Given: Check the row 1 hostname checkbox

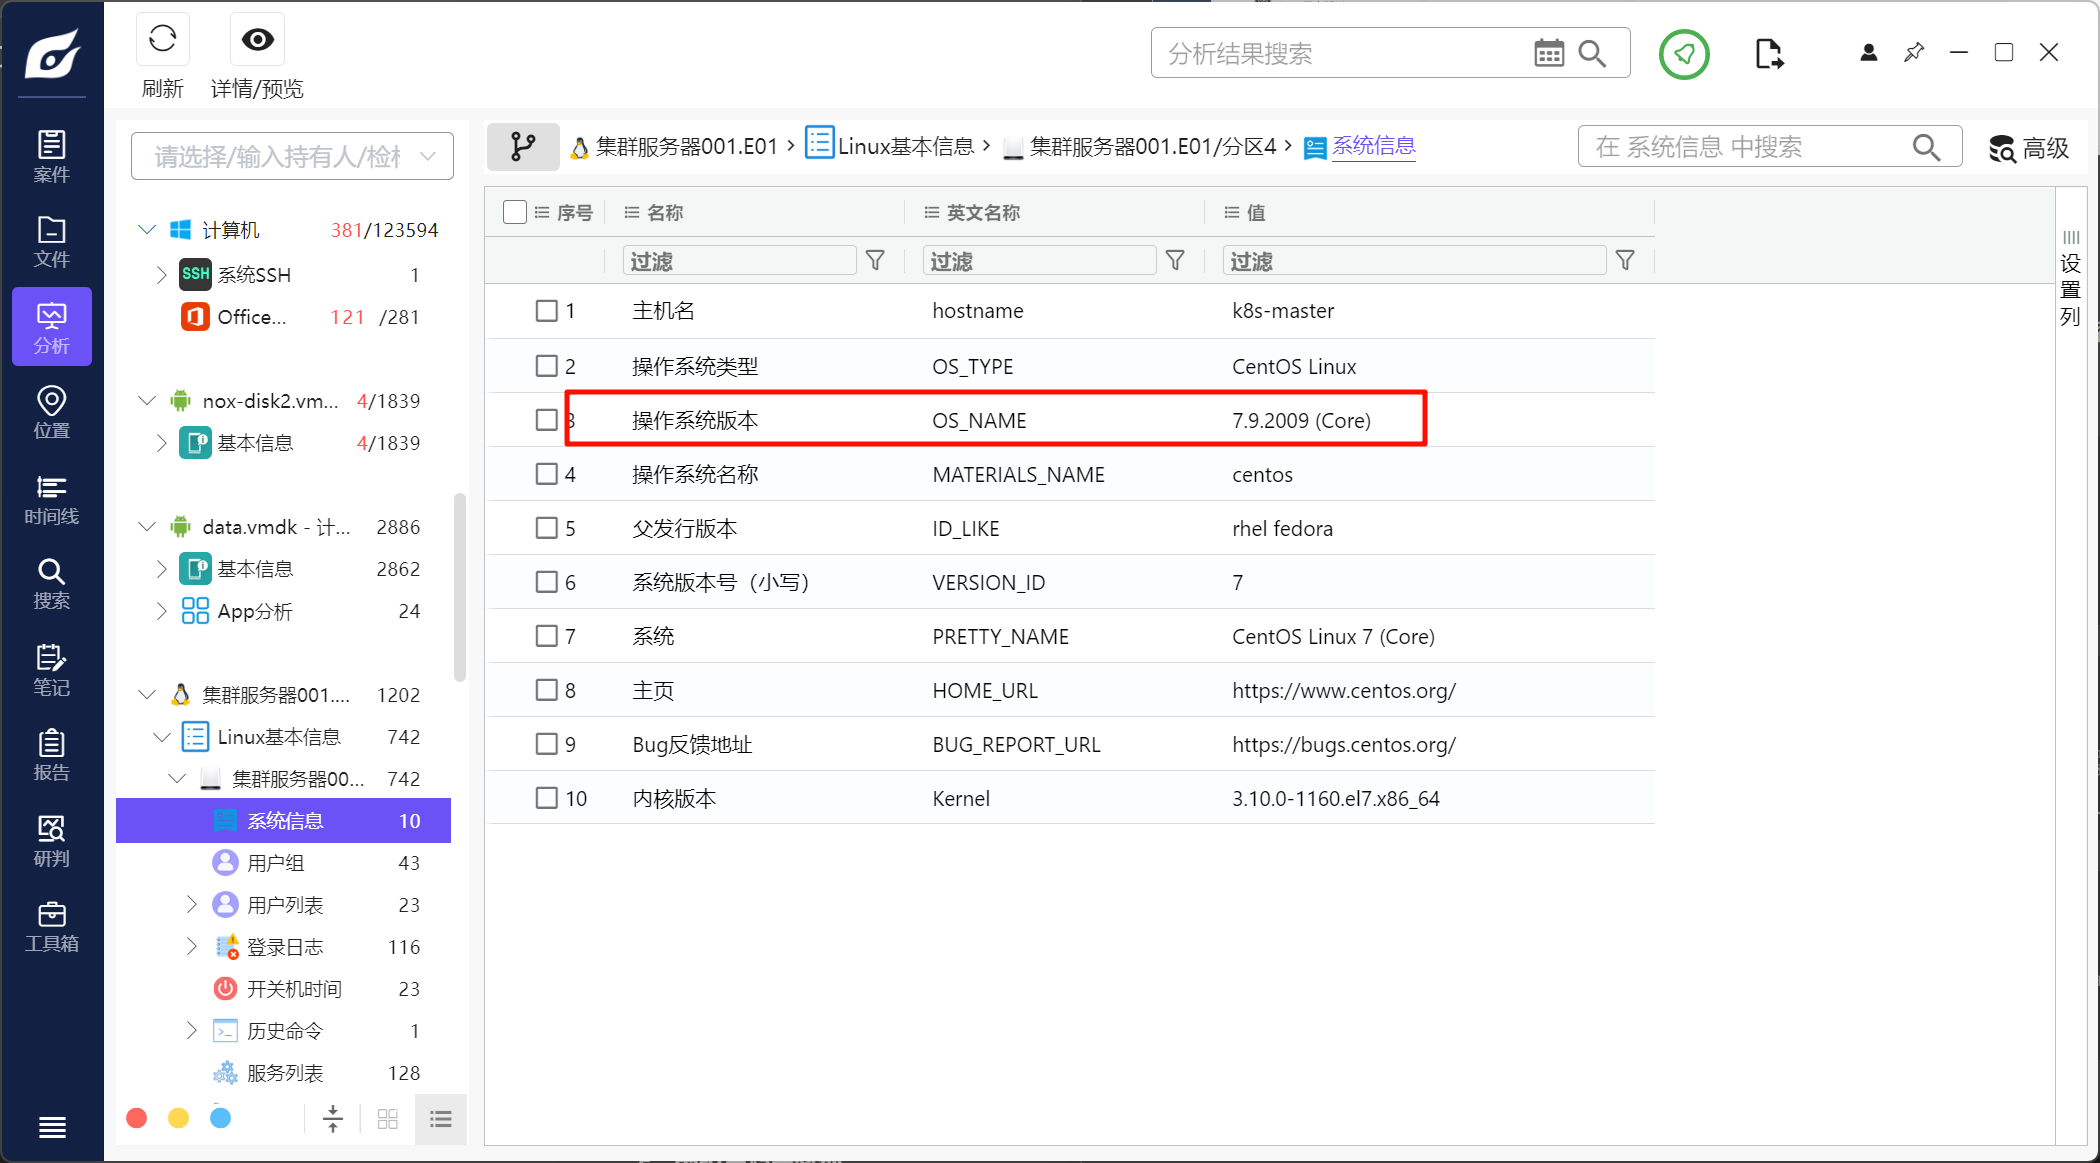Looking at the screenshot, I should [546, 311].
